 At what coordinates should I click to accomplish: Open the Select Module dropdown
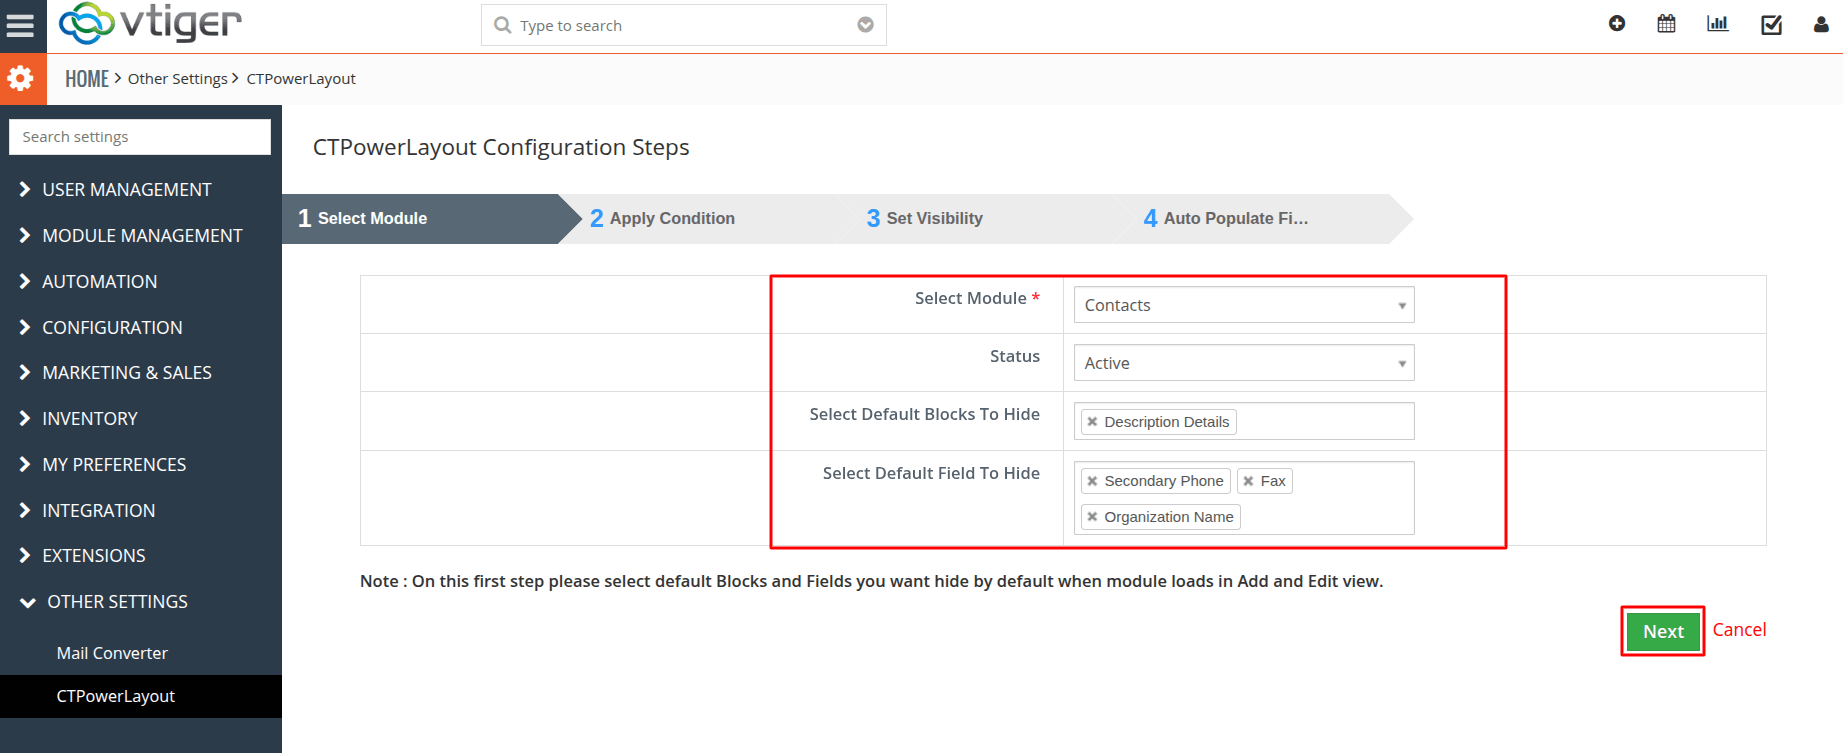coord(1244,305)
